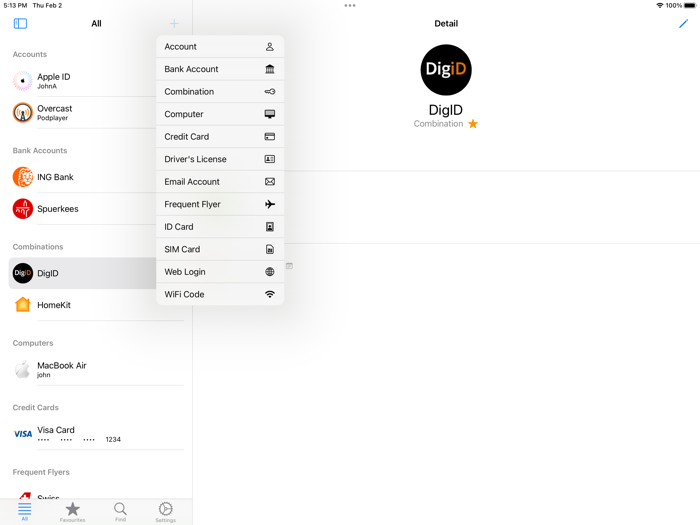700x525 pixels.
Task: Select the WiFi Code menu entry
Action: pyautogui.click(x=220, y=294)
